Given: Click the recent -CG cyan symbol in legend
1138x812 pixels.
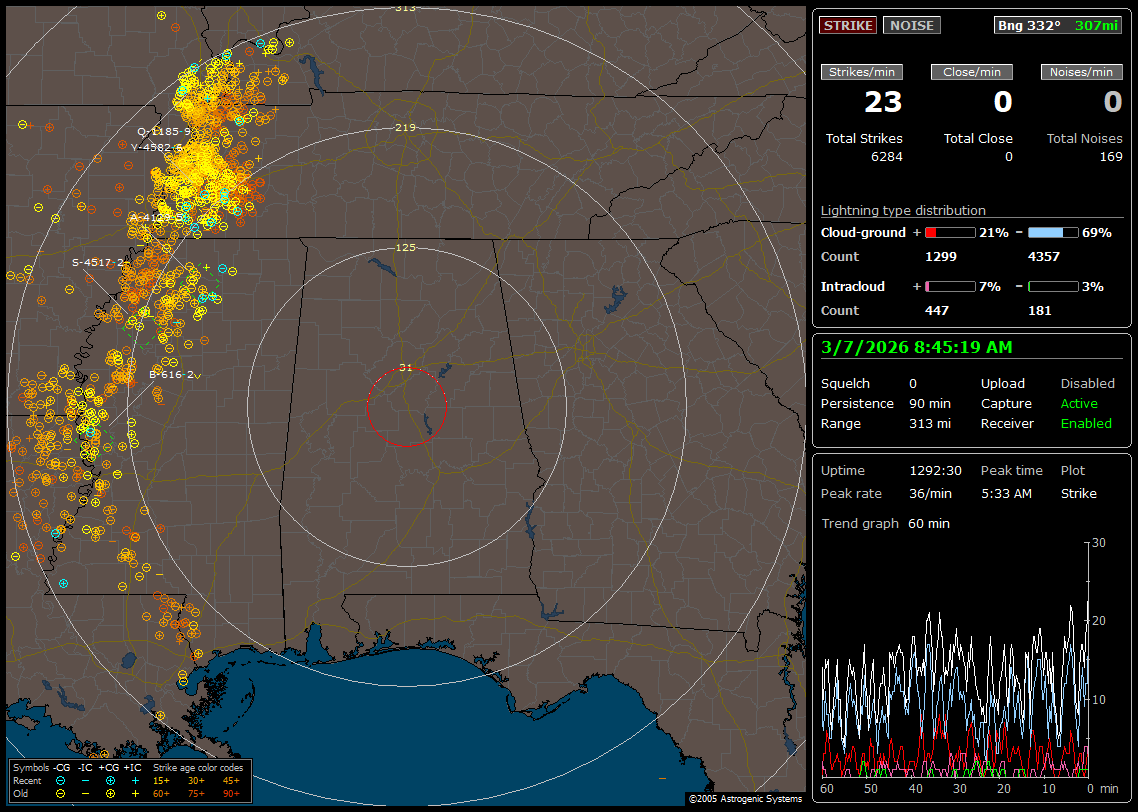Looking at the screenshot, I should 60,780.
